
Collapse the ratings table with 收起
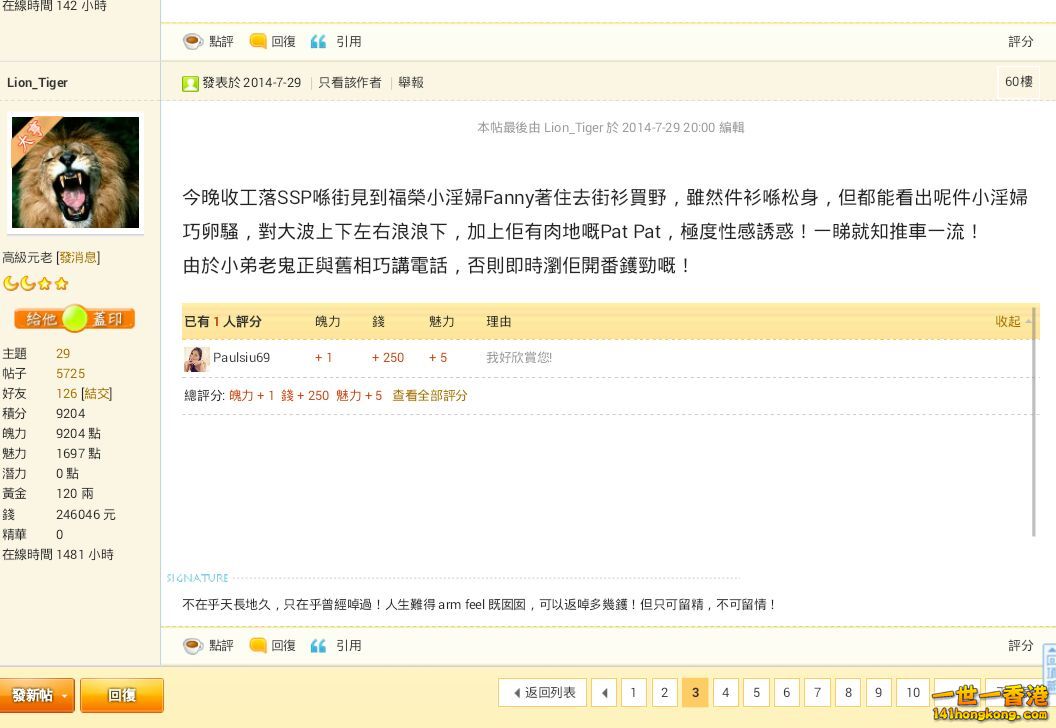pyautogui.click(x=1008, y=321)
